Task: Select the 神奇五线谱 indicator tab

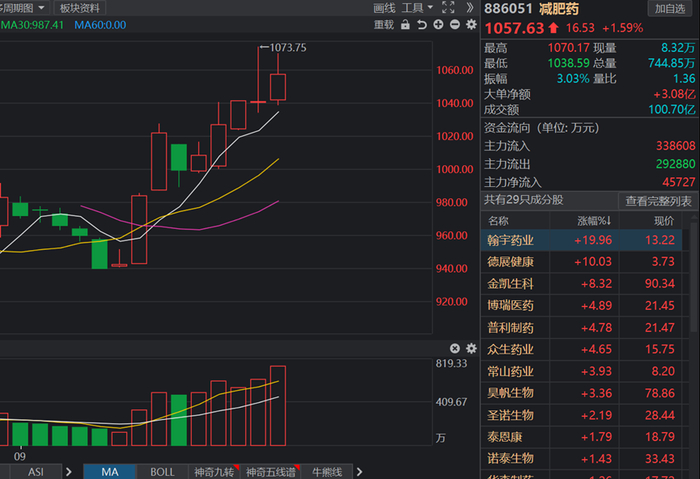Action: point(271,472)
